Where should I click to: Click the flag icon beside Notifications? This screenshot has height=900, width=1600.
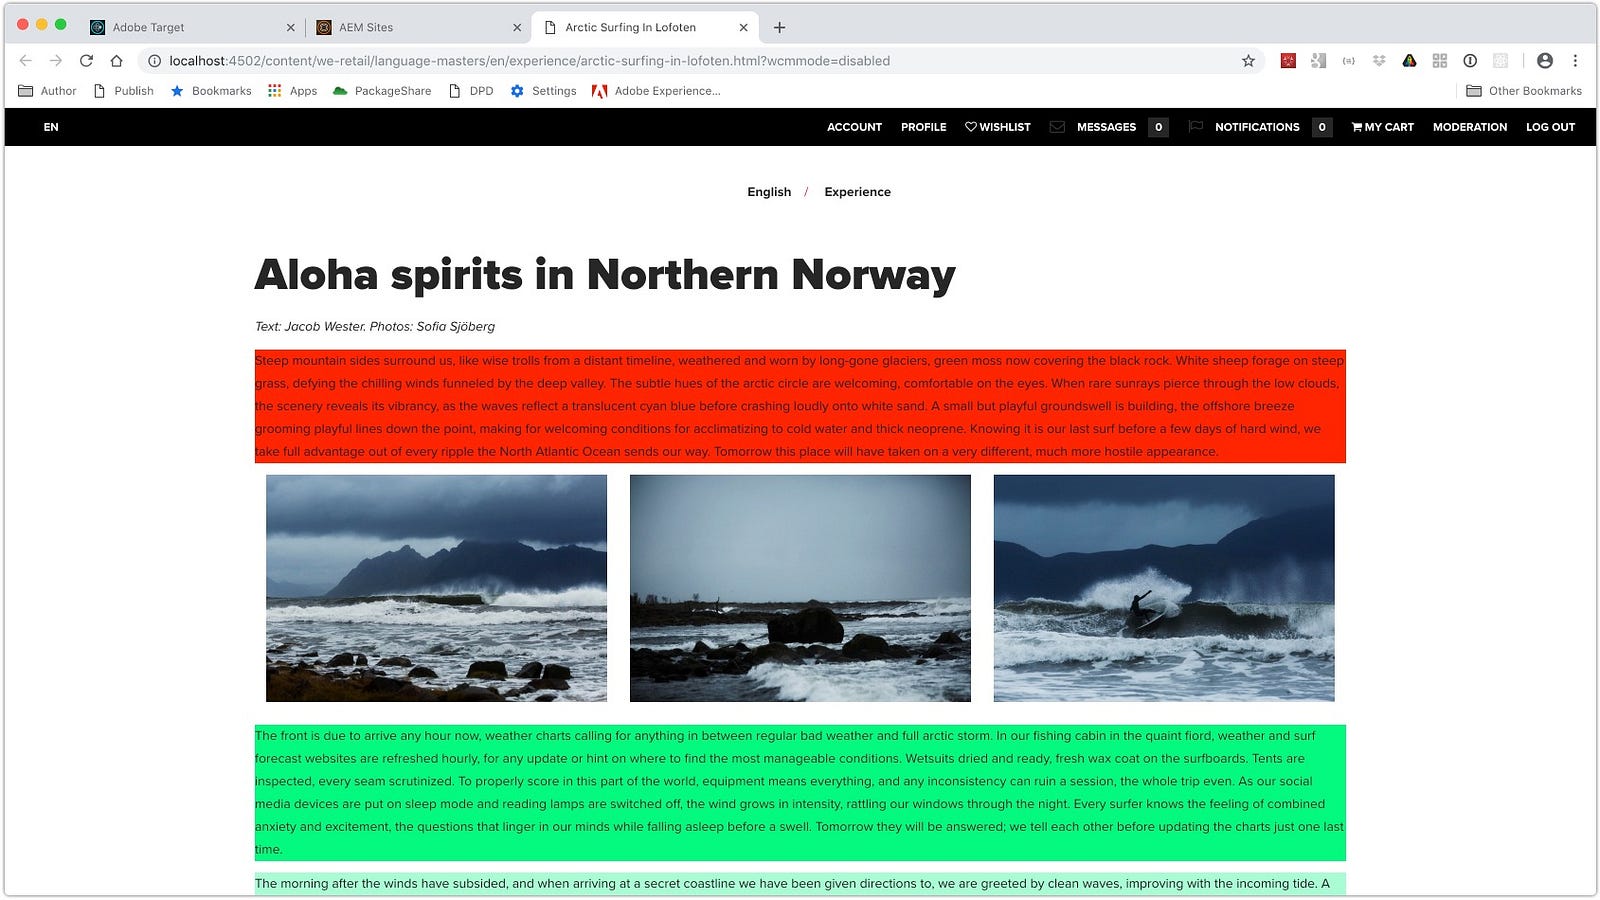(x=1195, y=127)
